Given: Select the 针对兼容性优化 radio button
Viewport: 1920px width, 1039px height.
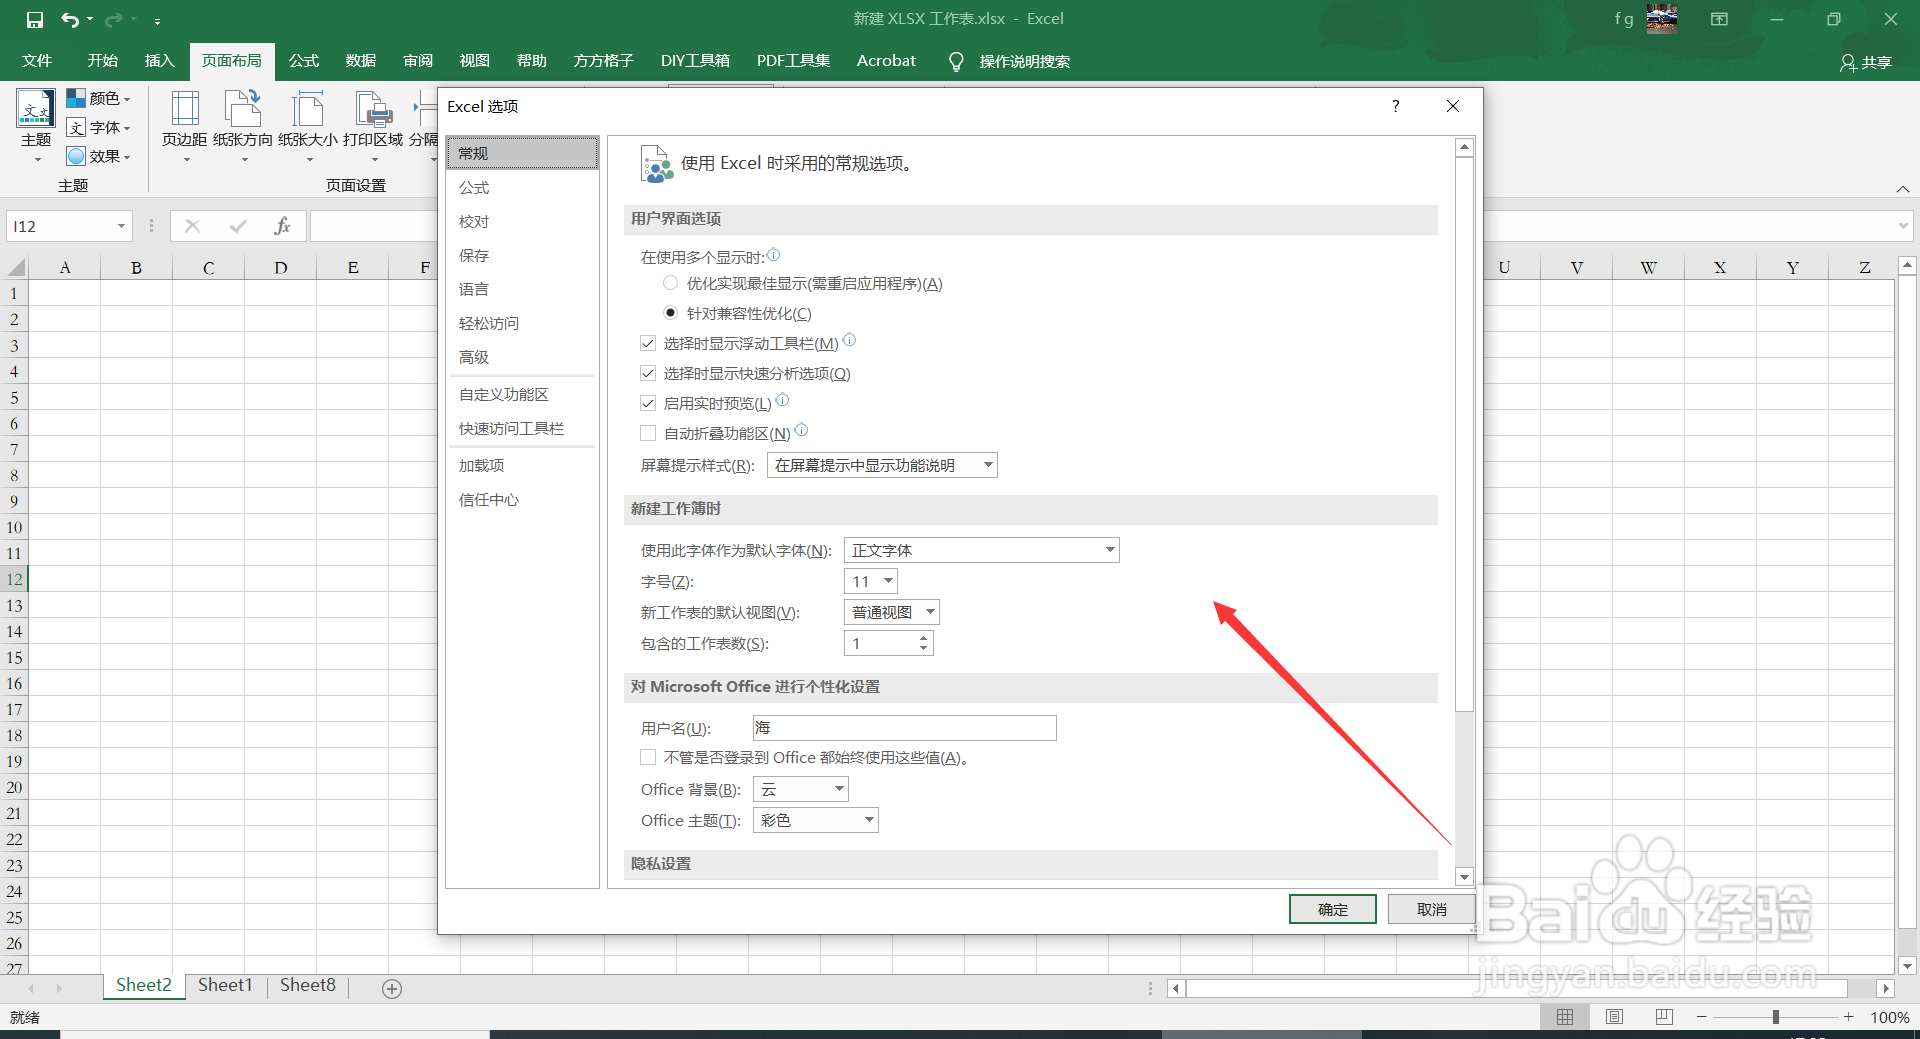Looking at the screenshot, I should (671, 313).
